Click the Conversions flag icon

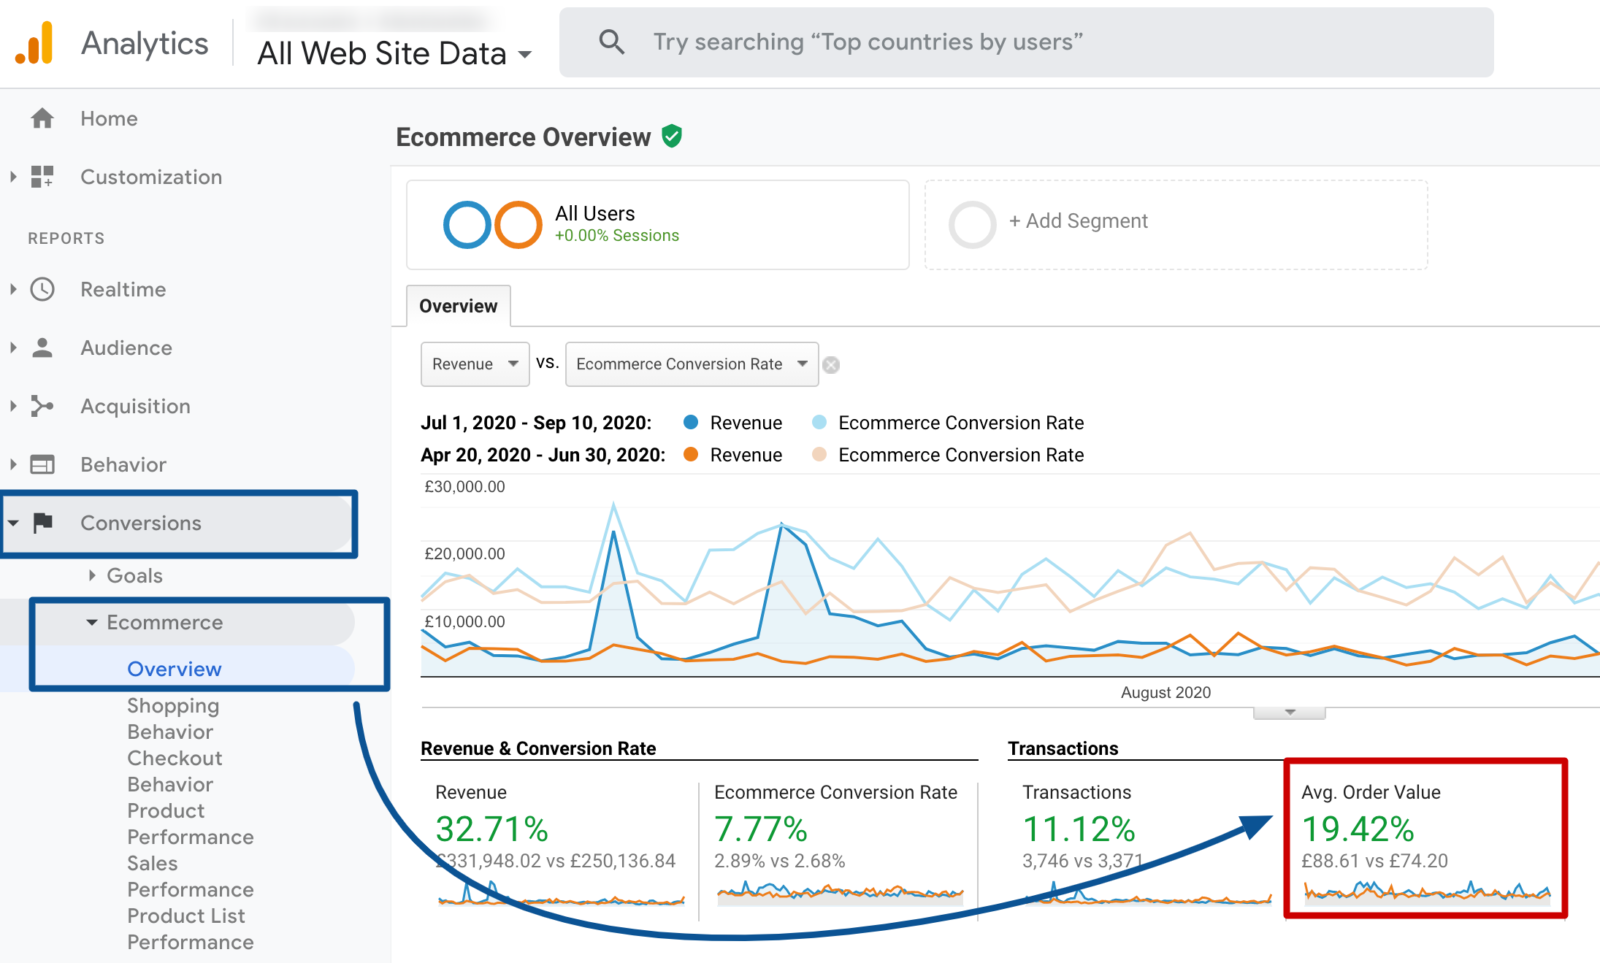(42, 523)
